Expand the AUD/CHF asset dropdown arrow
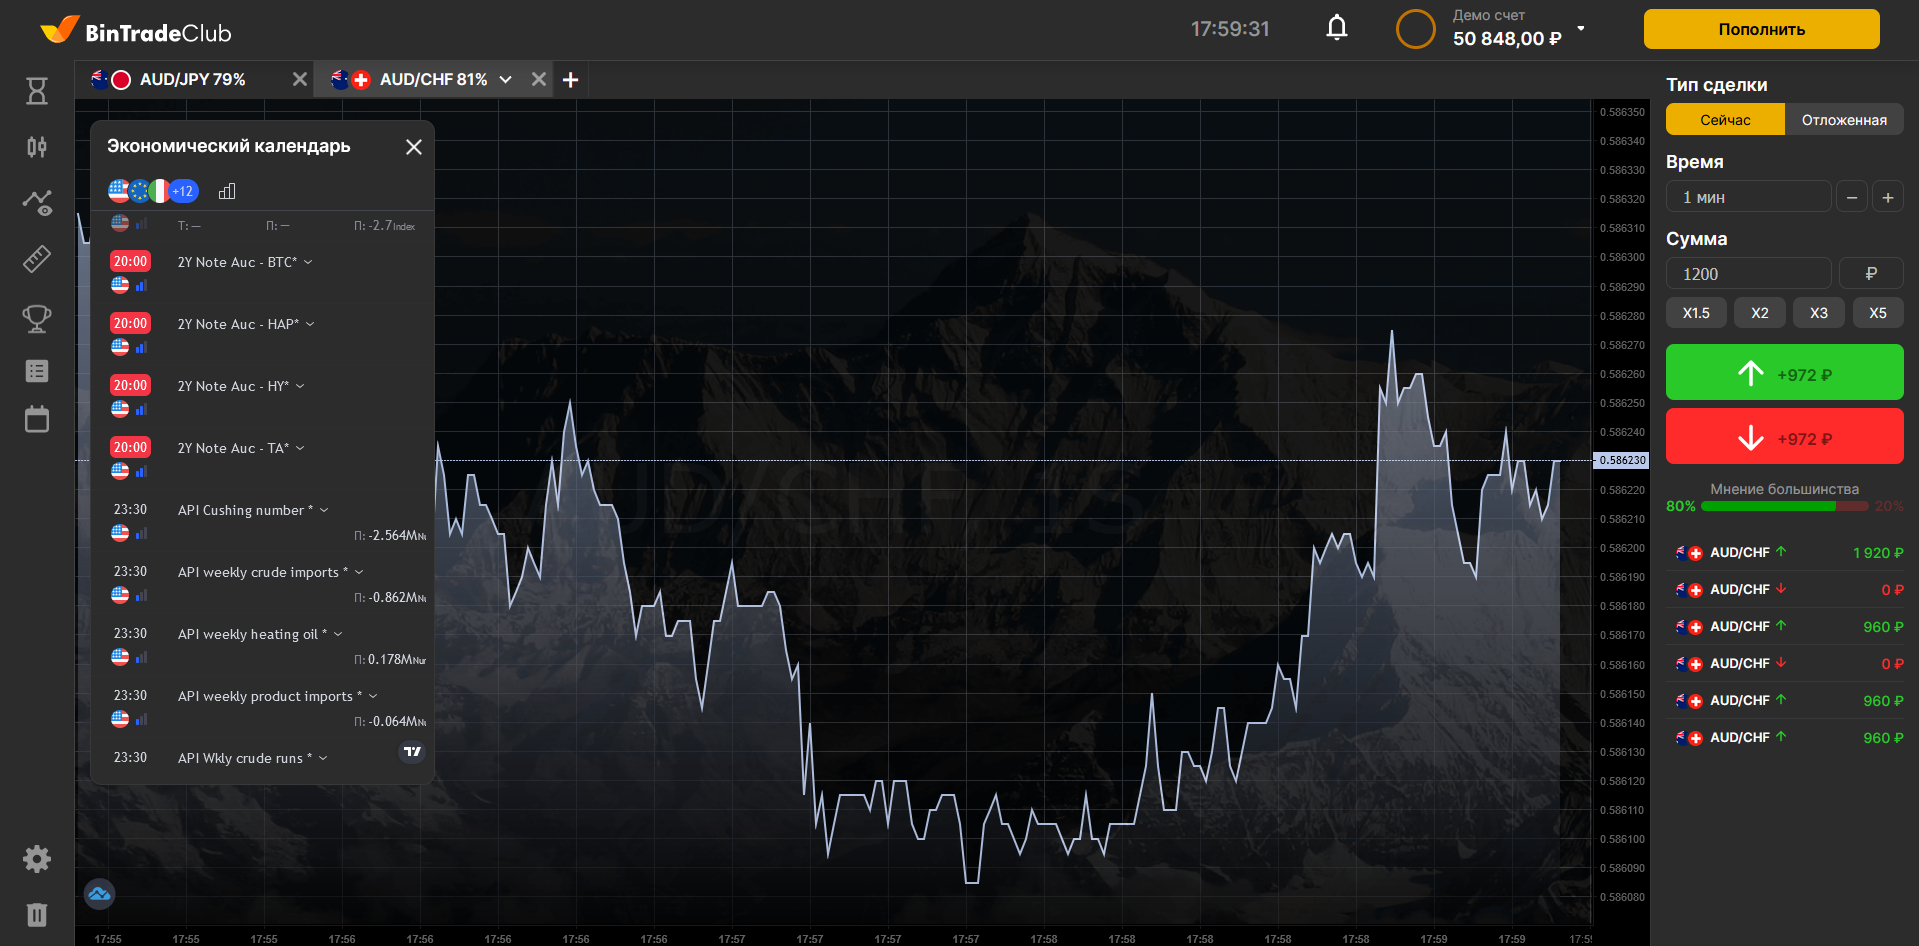The width and height of the screenshot is (1919, 946). click(506, 79)
